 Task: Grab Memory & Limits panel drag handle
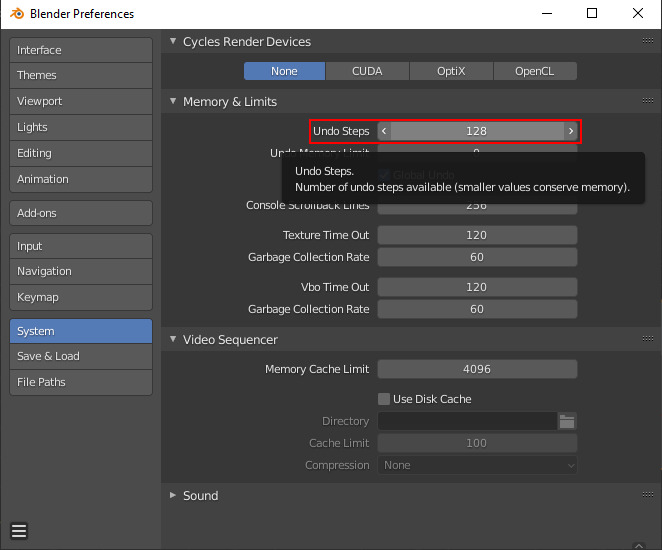coord(648,101)
